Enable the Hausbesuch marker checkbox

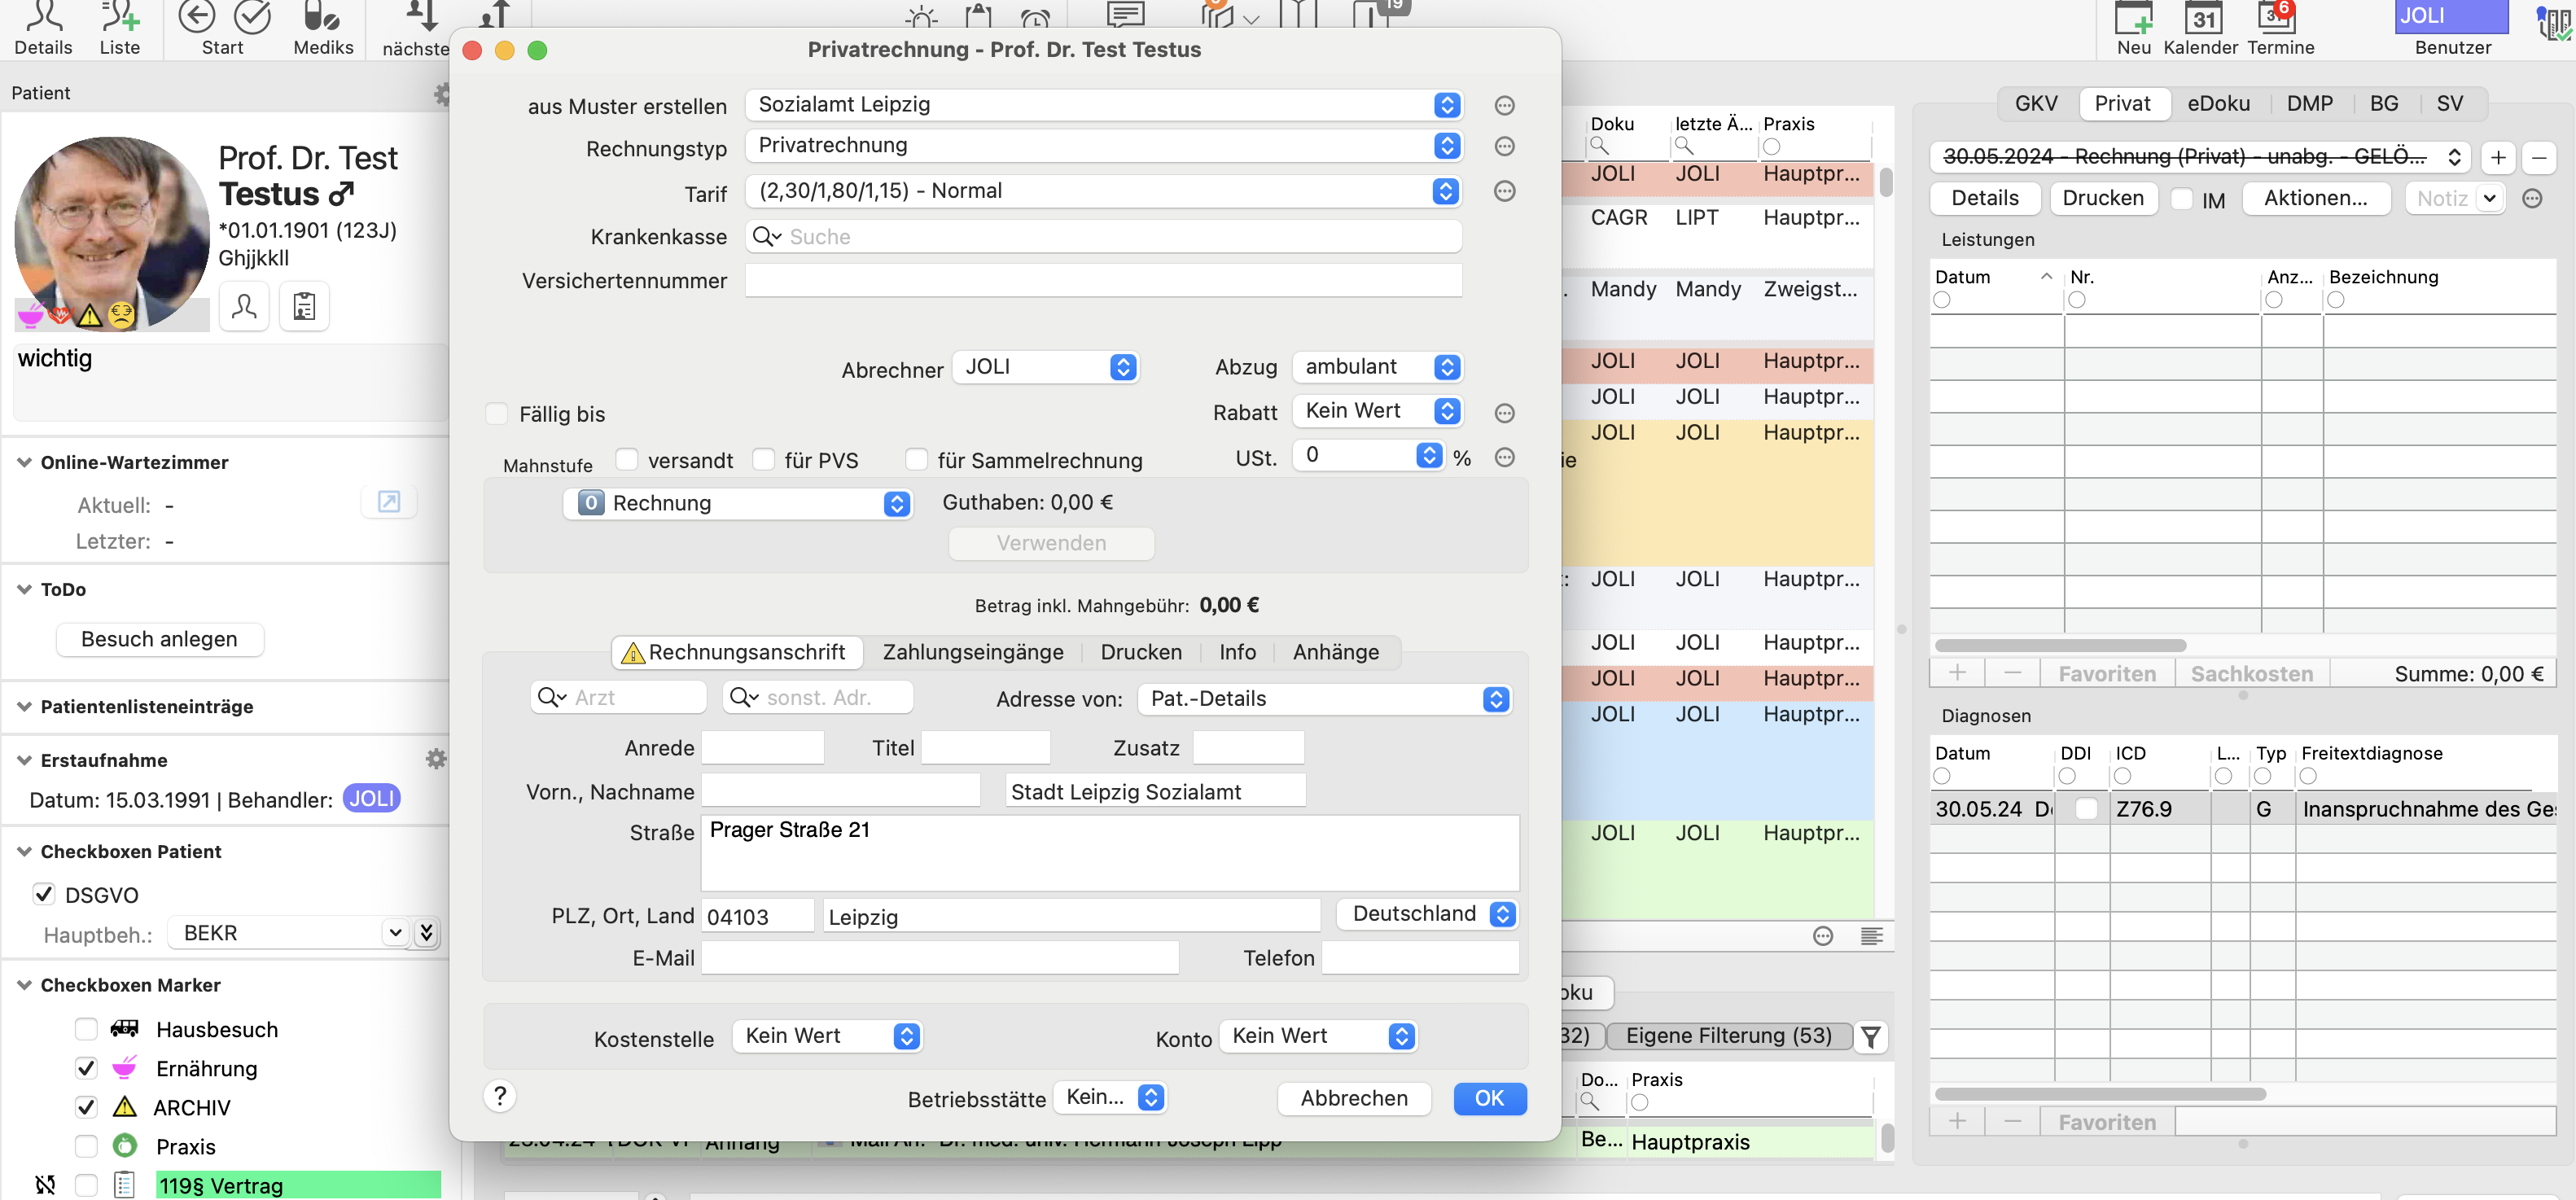point(86,1029)
